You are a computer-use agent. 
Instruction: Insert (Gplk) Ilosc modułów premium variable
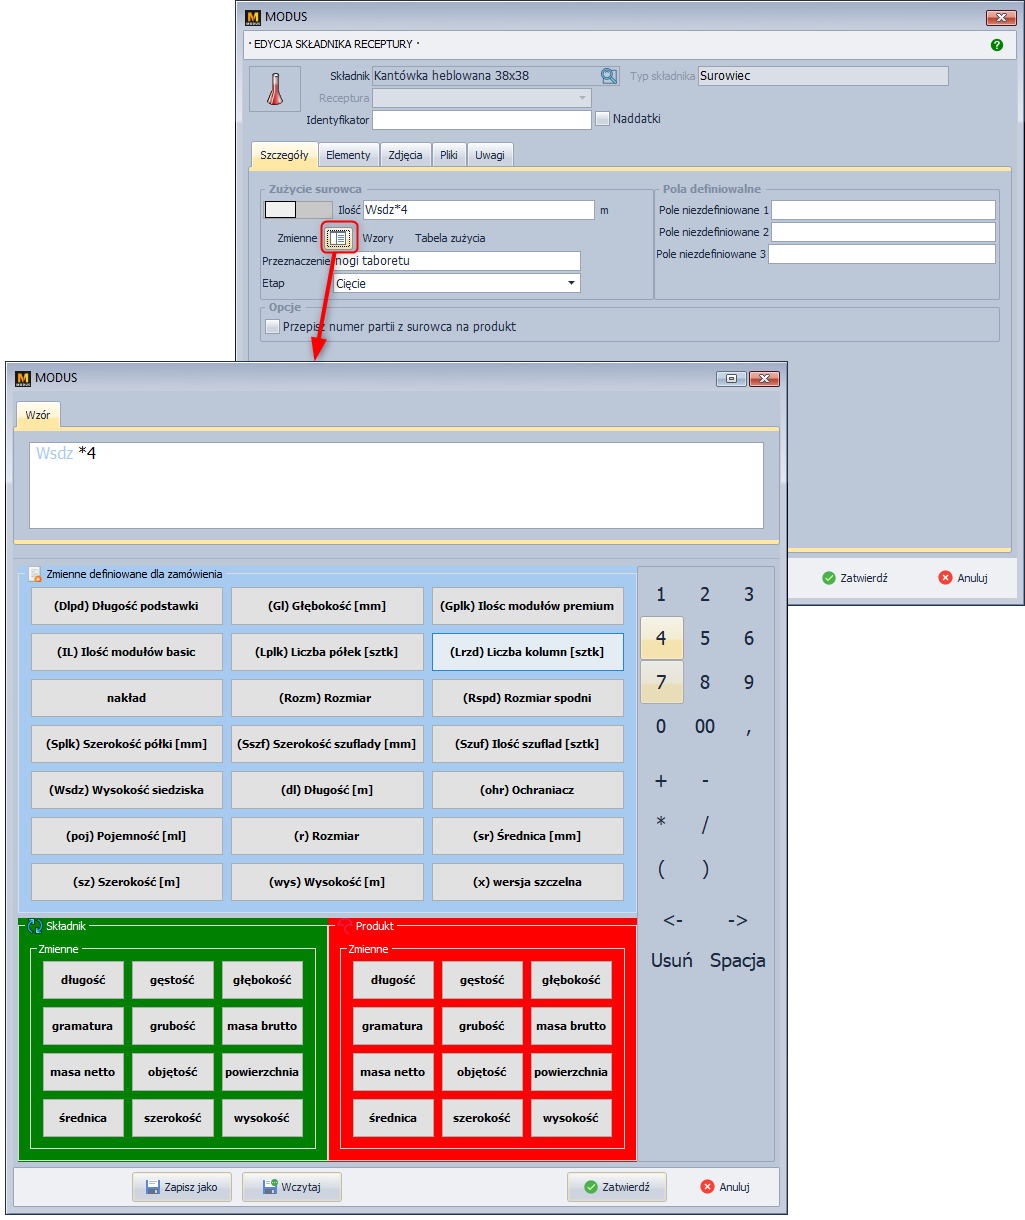(x=528, y=606)
